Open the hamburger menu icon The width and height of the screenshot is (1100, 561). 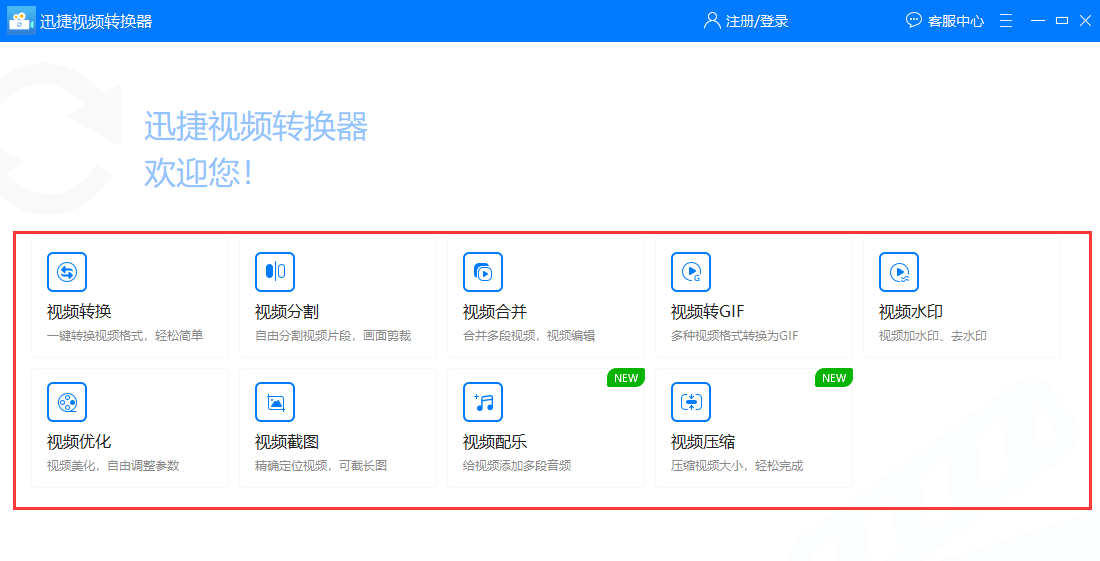pyautogui.click(x=1006, y=20)
